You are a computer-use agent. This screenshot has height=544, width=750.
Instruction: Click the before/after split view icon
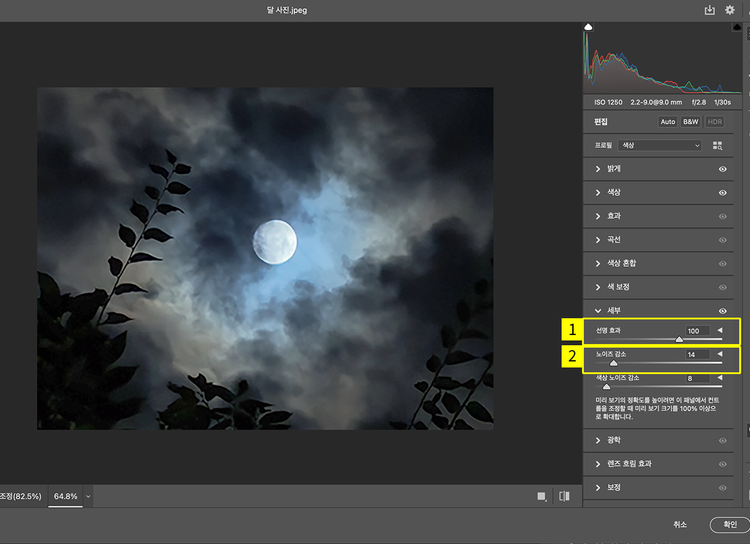click(565, 496)
